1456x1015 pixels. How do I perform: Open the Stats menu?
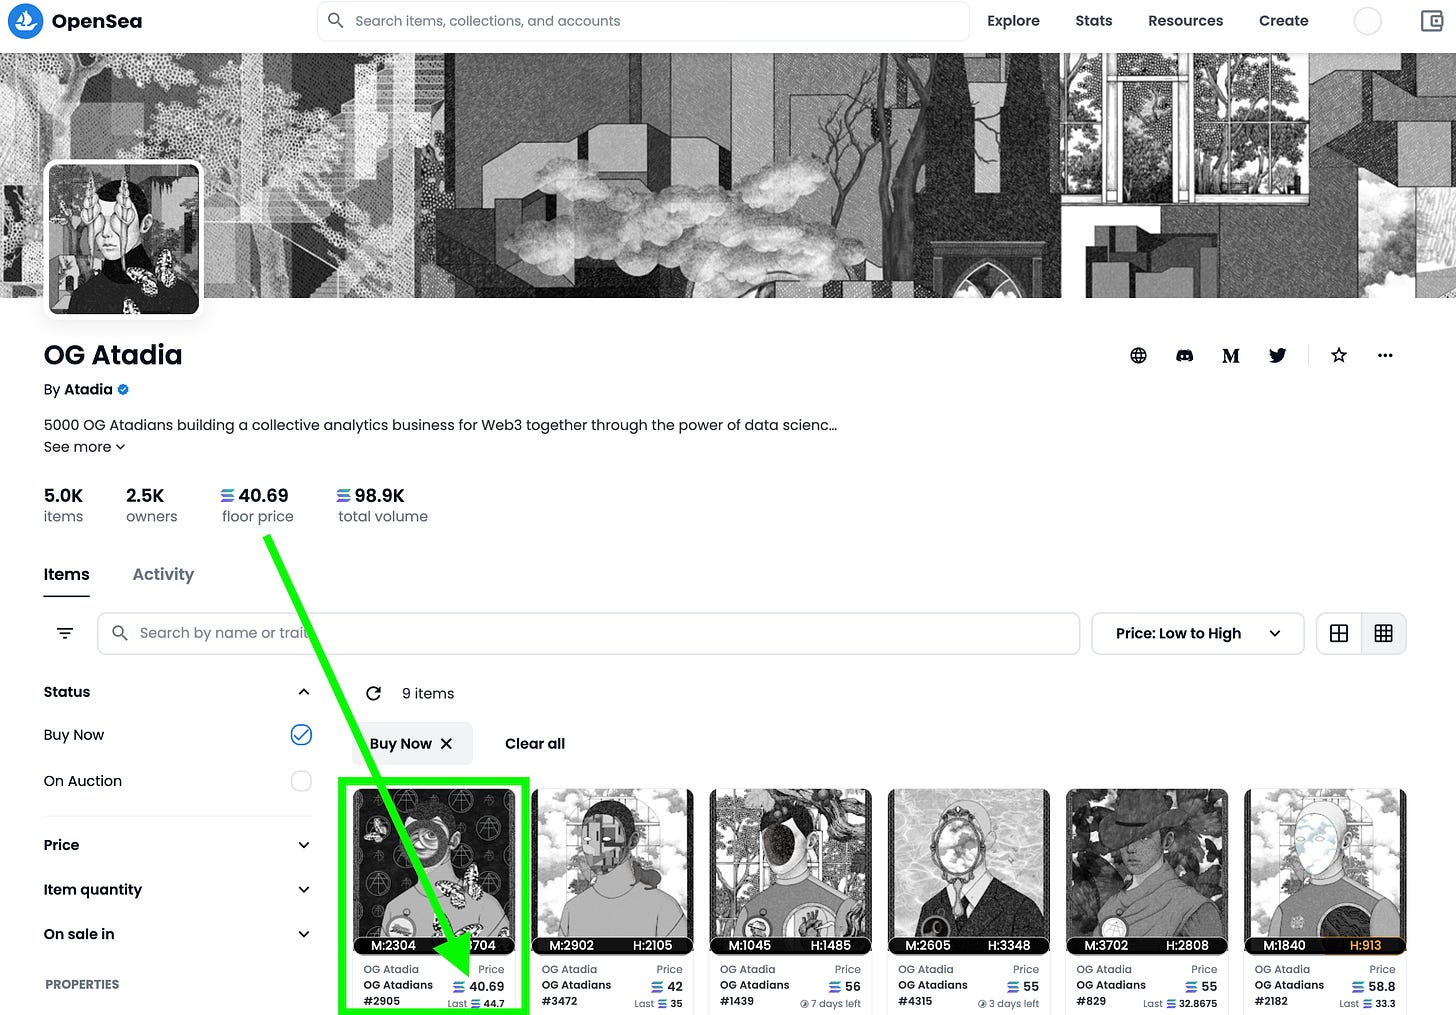(x=1094, y=21)
